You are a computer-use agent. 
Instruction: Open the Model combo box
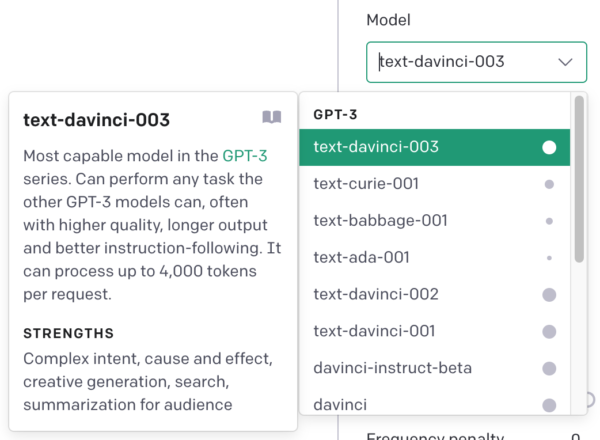click(x=476, y=62)
